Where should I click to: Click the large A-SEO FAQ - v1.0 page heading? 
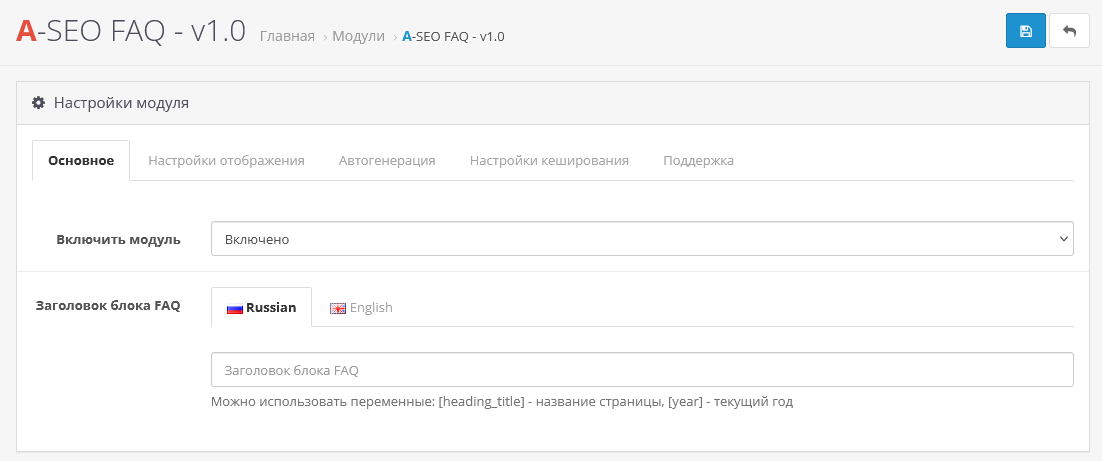pos(130,31)
